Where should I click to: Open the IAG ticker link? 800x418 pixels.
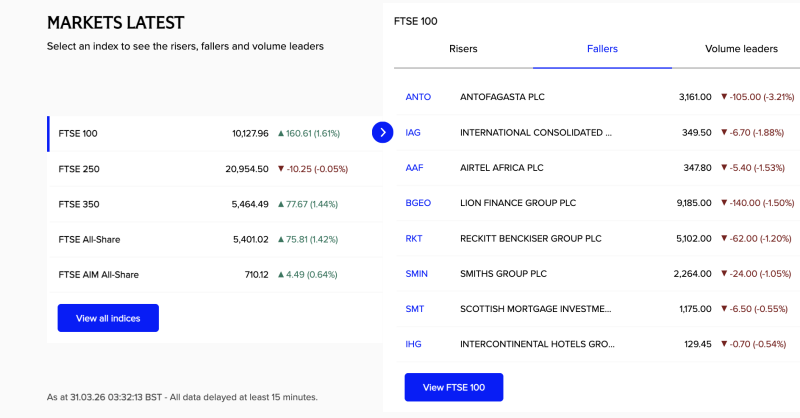413,133
